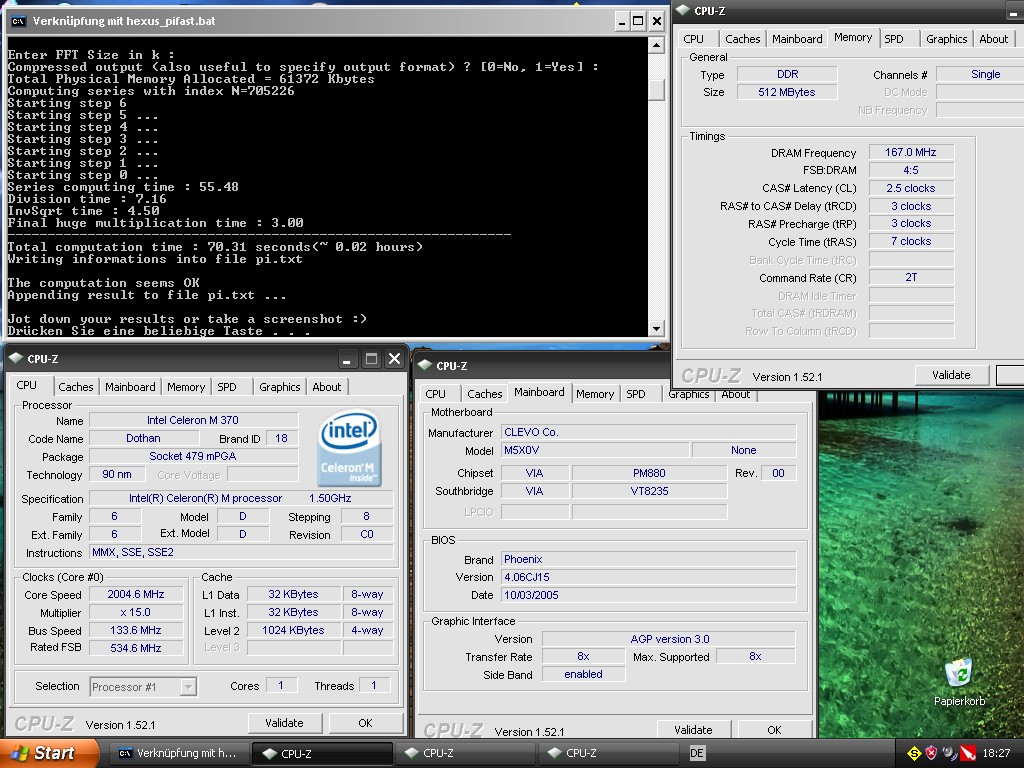Viewport: 1024px width, 768px height.
Task: Open Mainboard tab in CPU window
Action: tap(130, 387)
